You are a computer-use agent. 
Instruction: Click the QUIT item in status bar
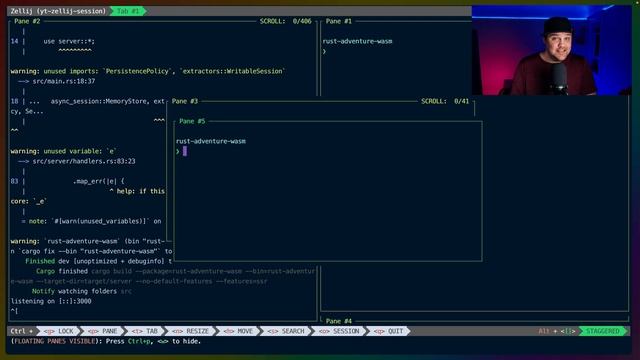389,331
